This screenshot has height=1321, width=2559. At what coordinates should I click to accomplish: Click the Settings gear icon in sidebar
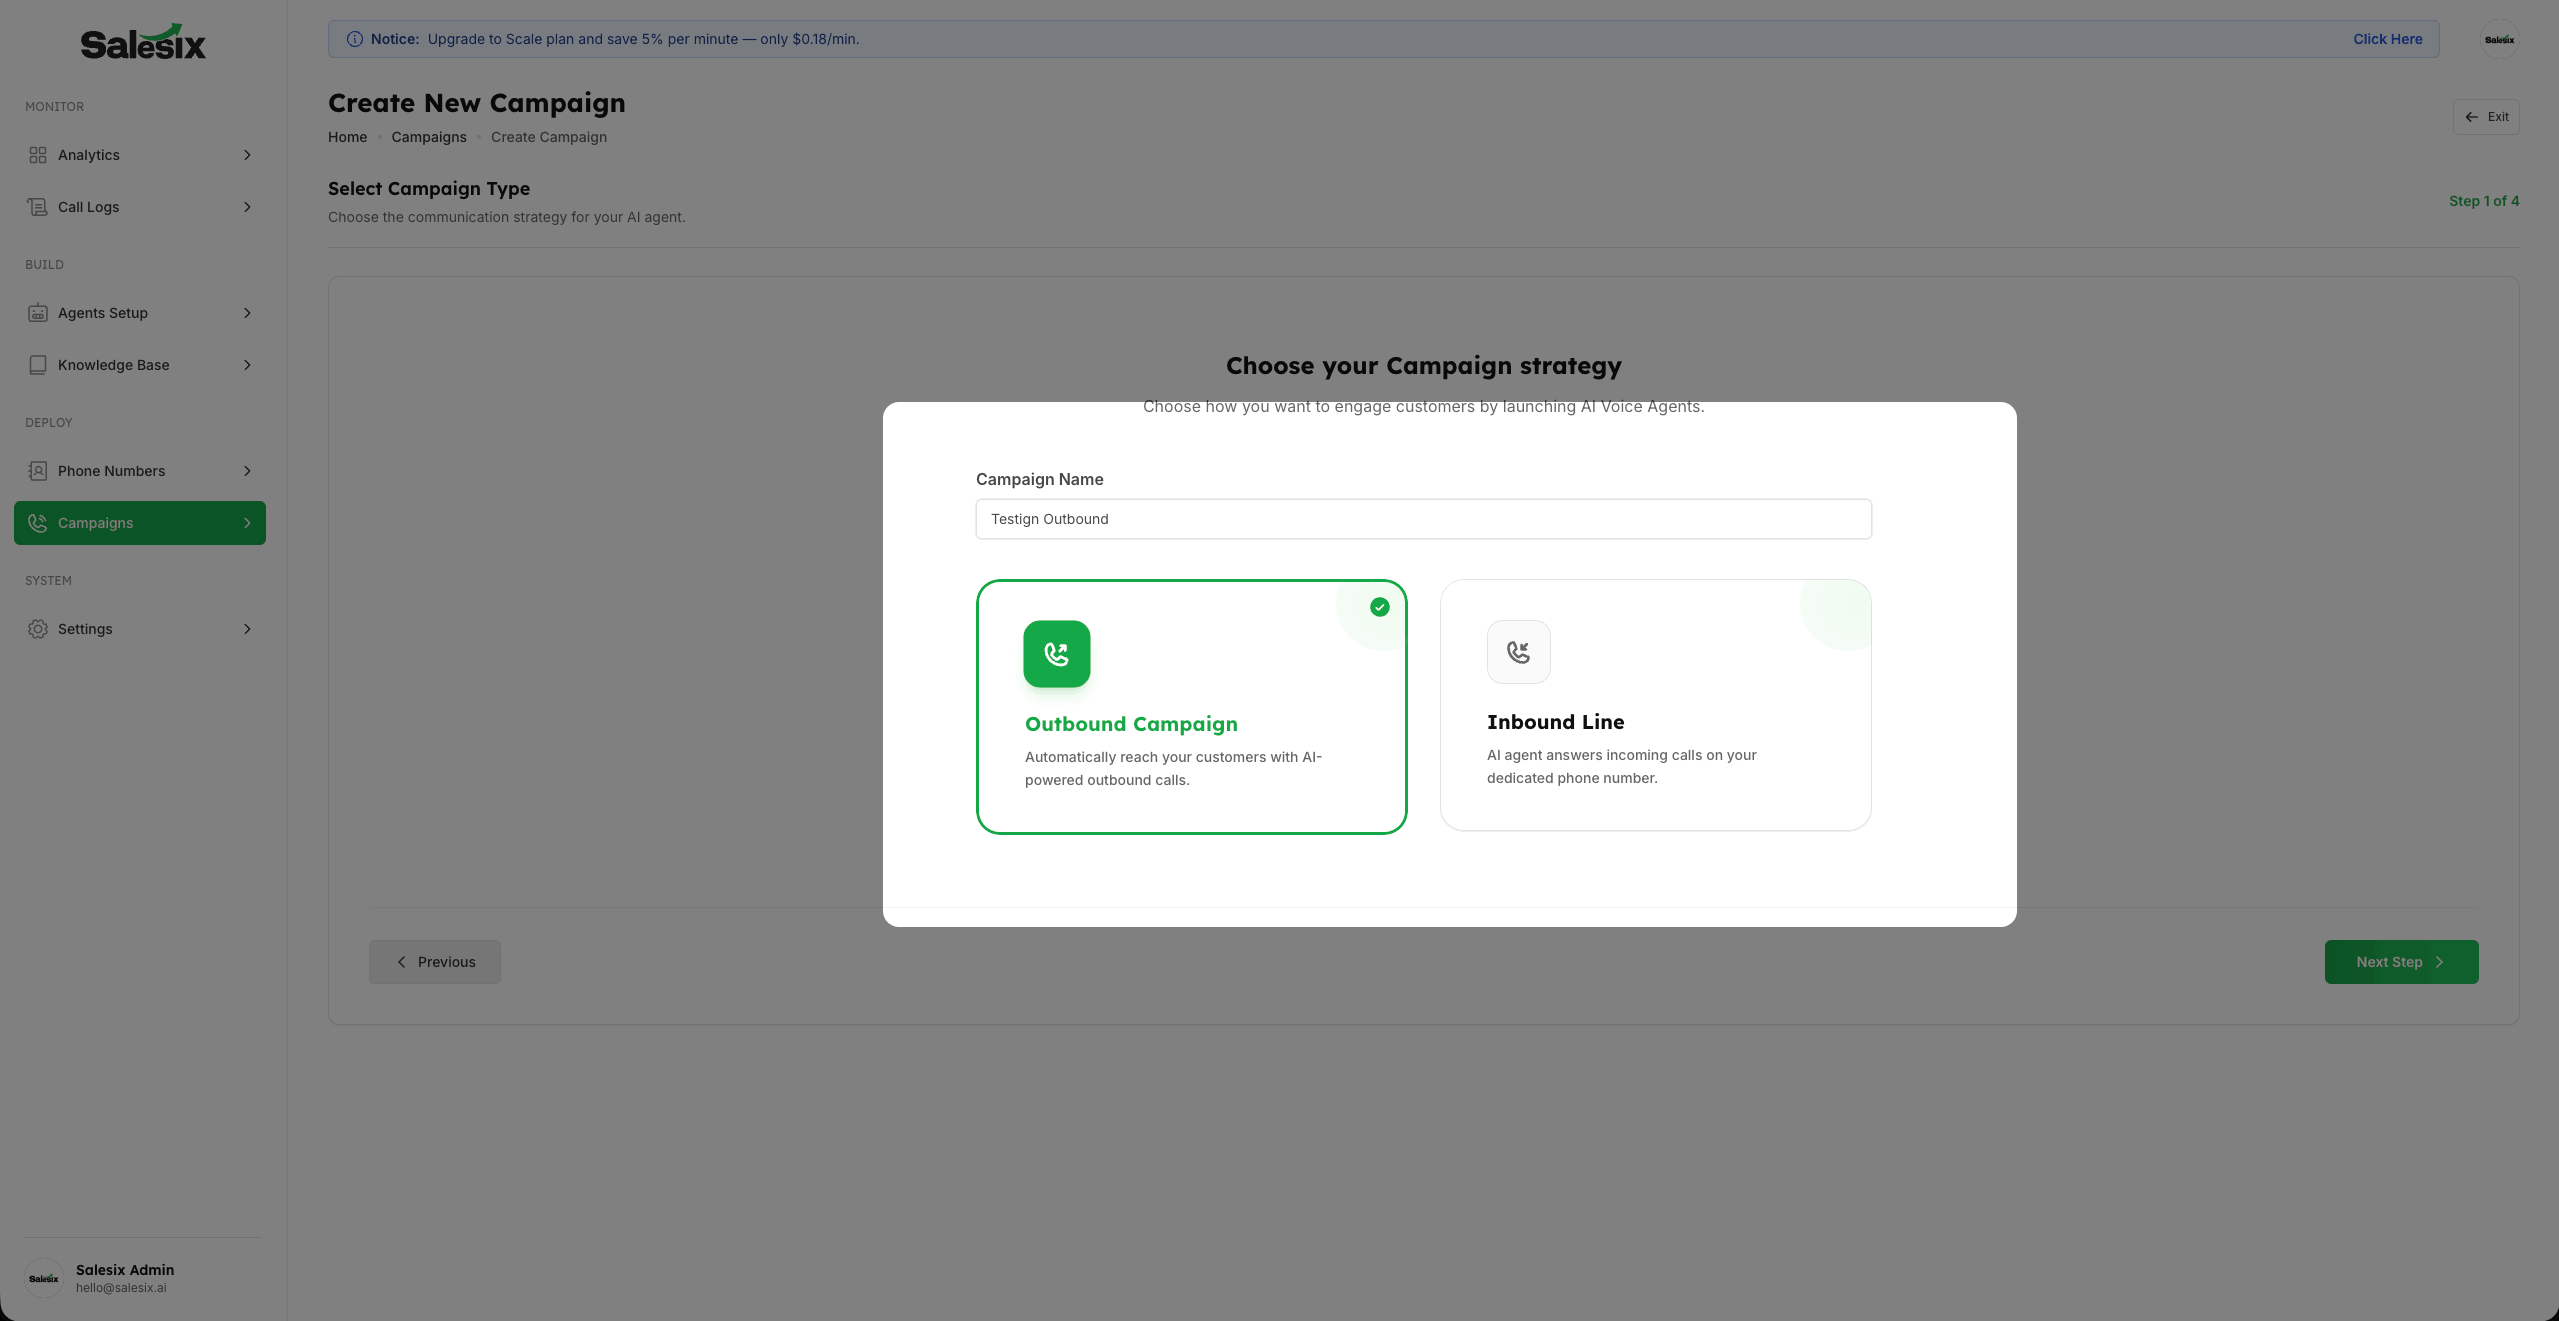[38, 629]
